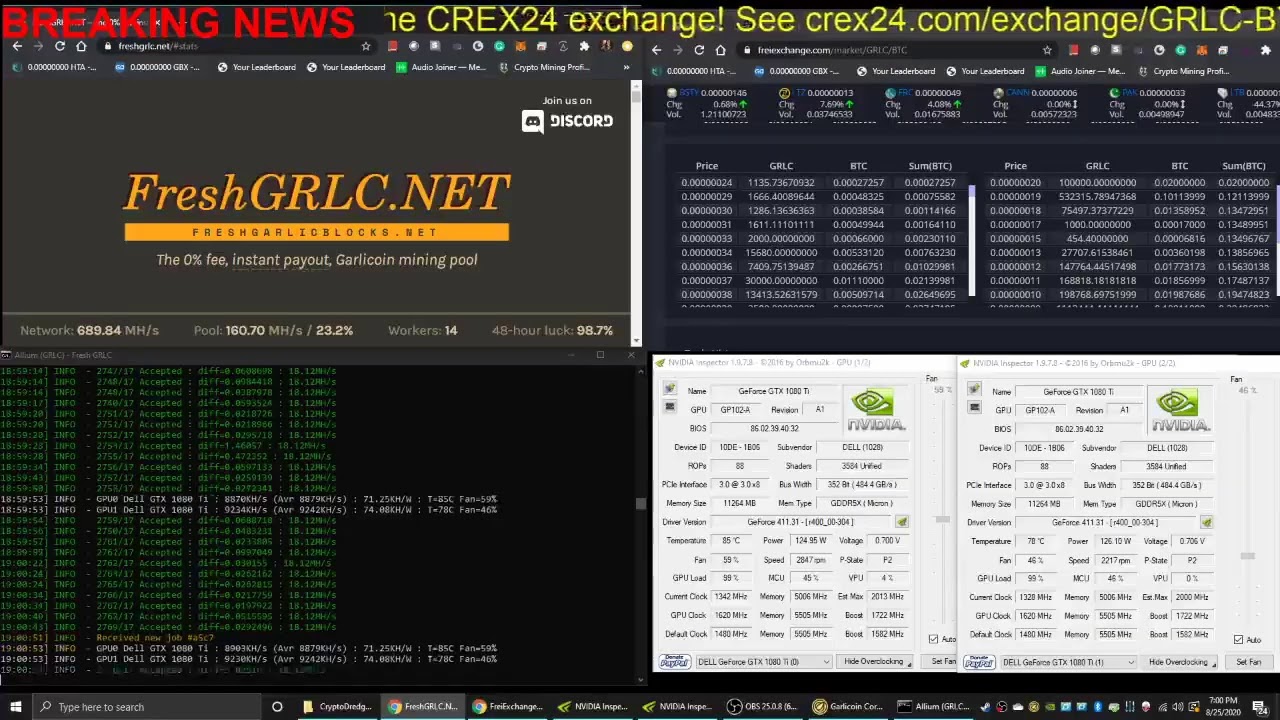Switch to Garlicoin Core taskbar item
Image resolution: width=1280 pixels, height=720 pixels.
pyautogui.click(x=849, y=707)
